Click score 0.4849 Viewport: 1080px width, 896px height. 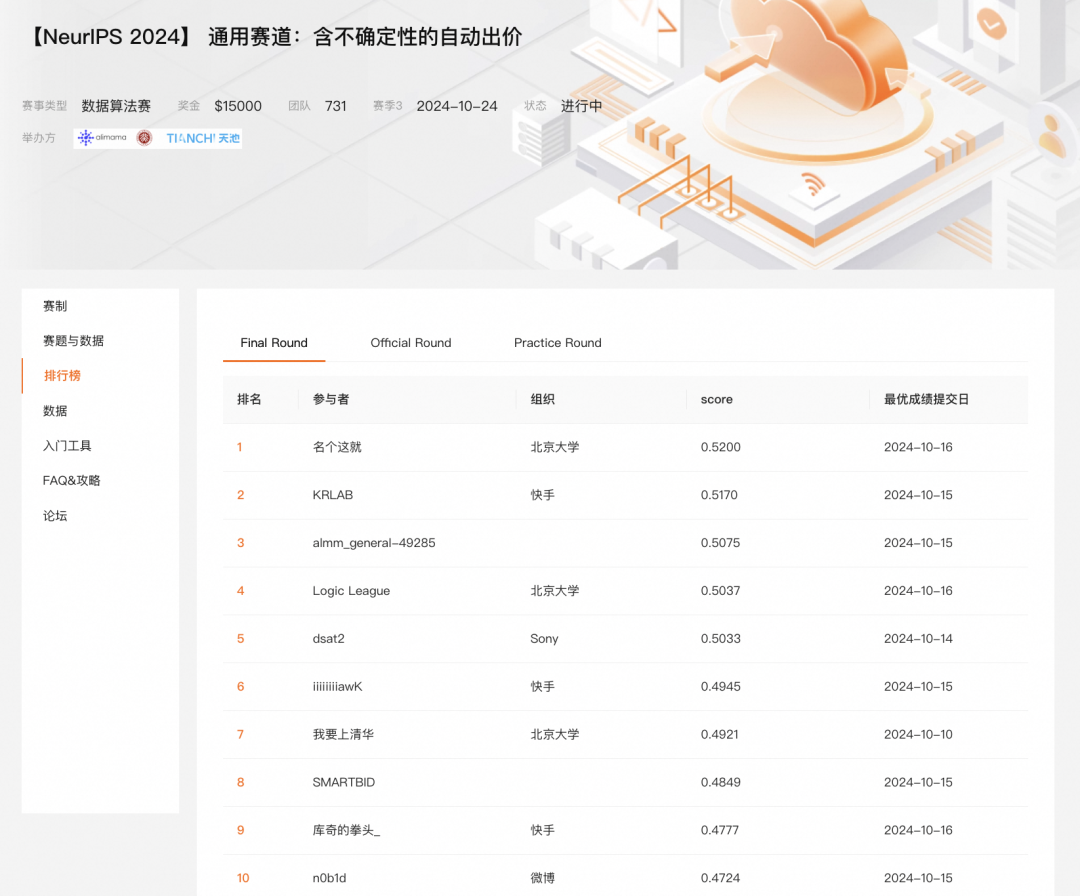(x=720, y=782)
